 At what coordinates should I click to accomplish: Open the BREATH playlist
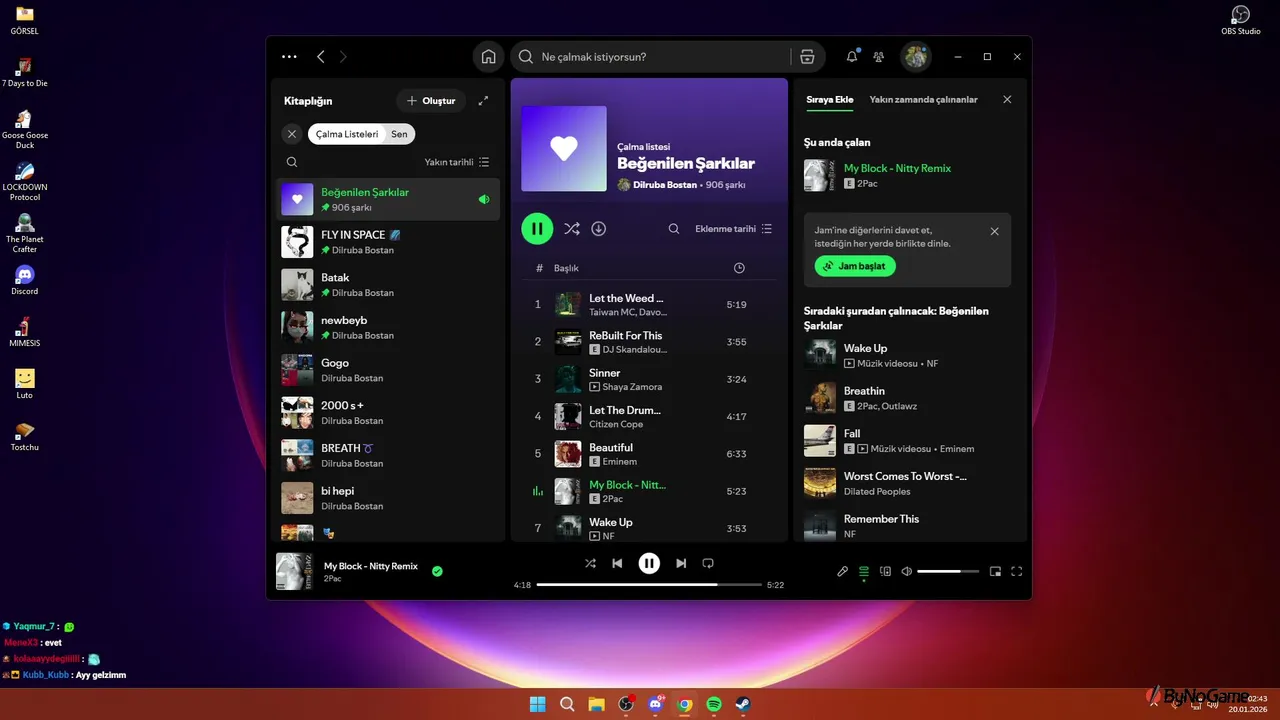click(x=388, y=455)
